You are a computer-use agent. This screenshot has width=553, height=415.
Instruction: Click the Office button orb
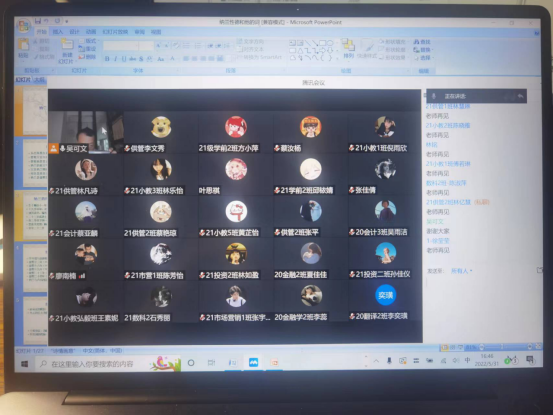pyautogui.click(x=24, y=25)
